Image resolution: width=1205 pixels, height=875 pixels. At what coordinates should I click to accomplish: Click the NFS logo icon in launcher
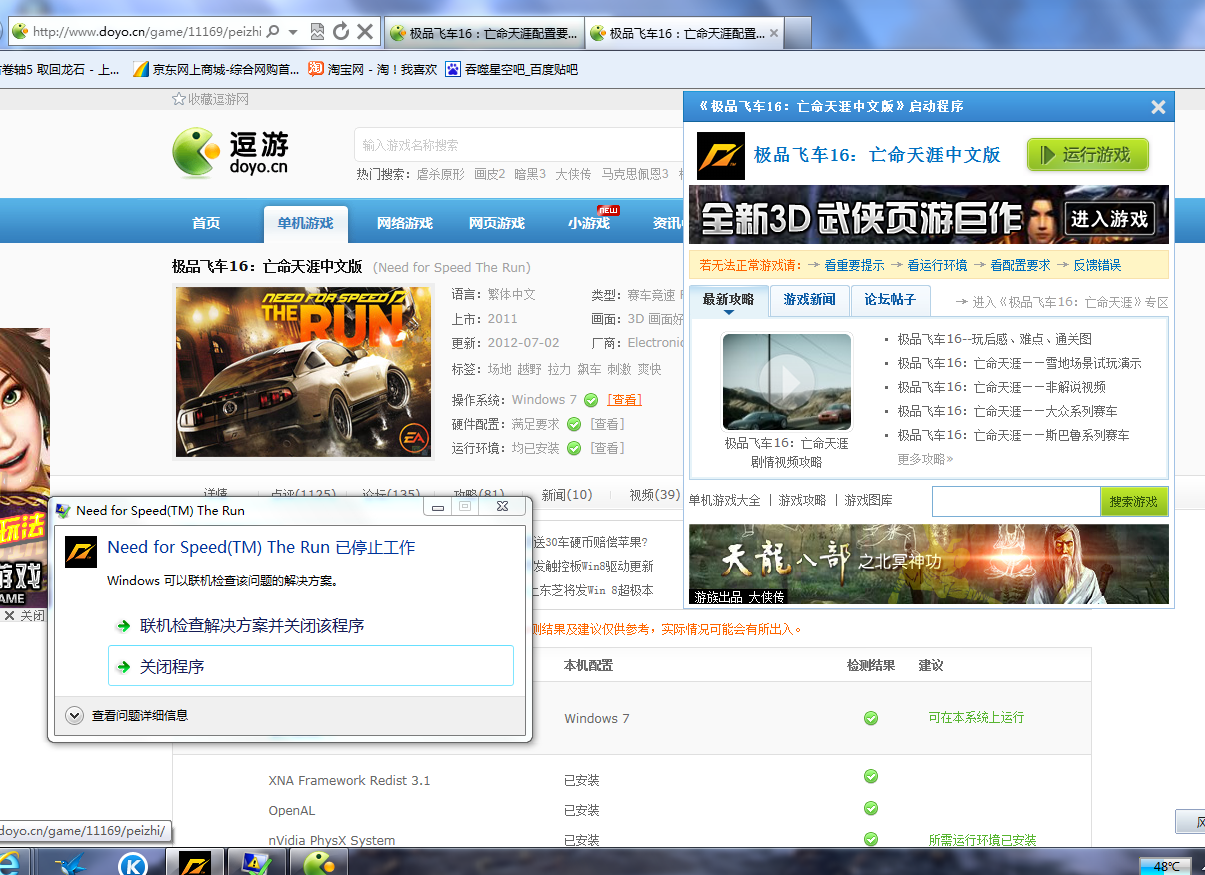tap(721, 154)
